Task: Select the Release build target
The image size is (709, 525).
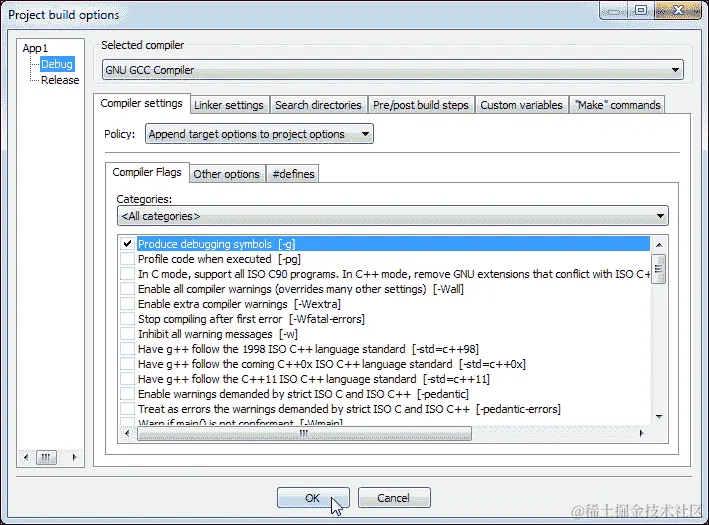Action: point(60,80)
